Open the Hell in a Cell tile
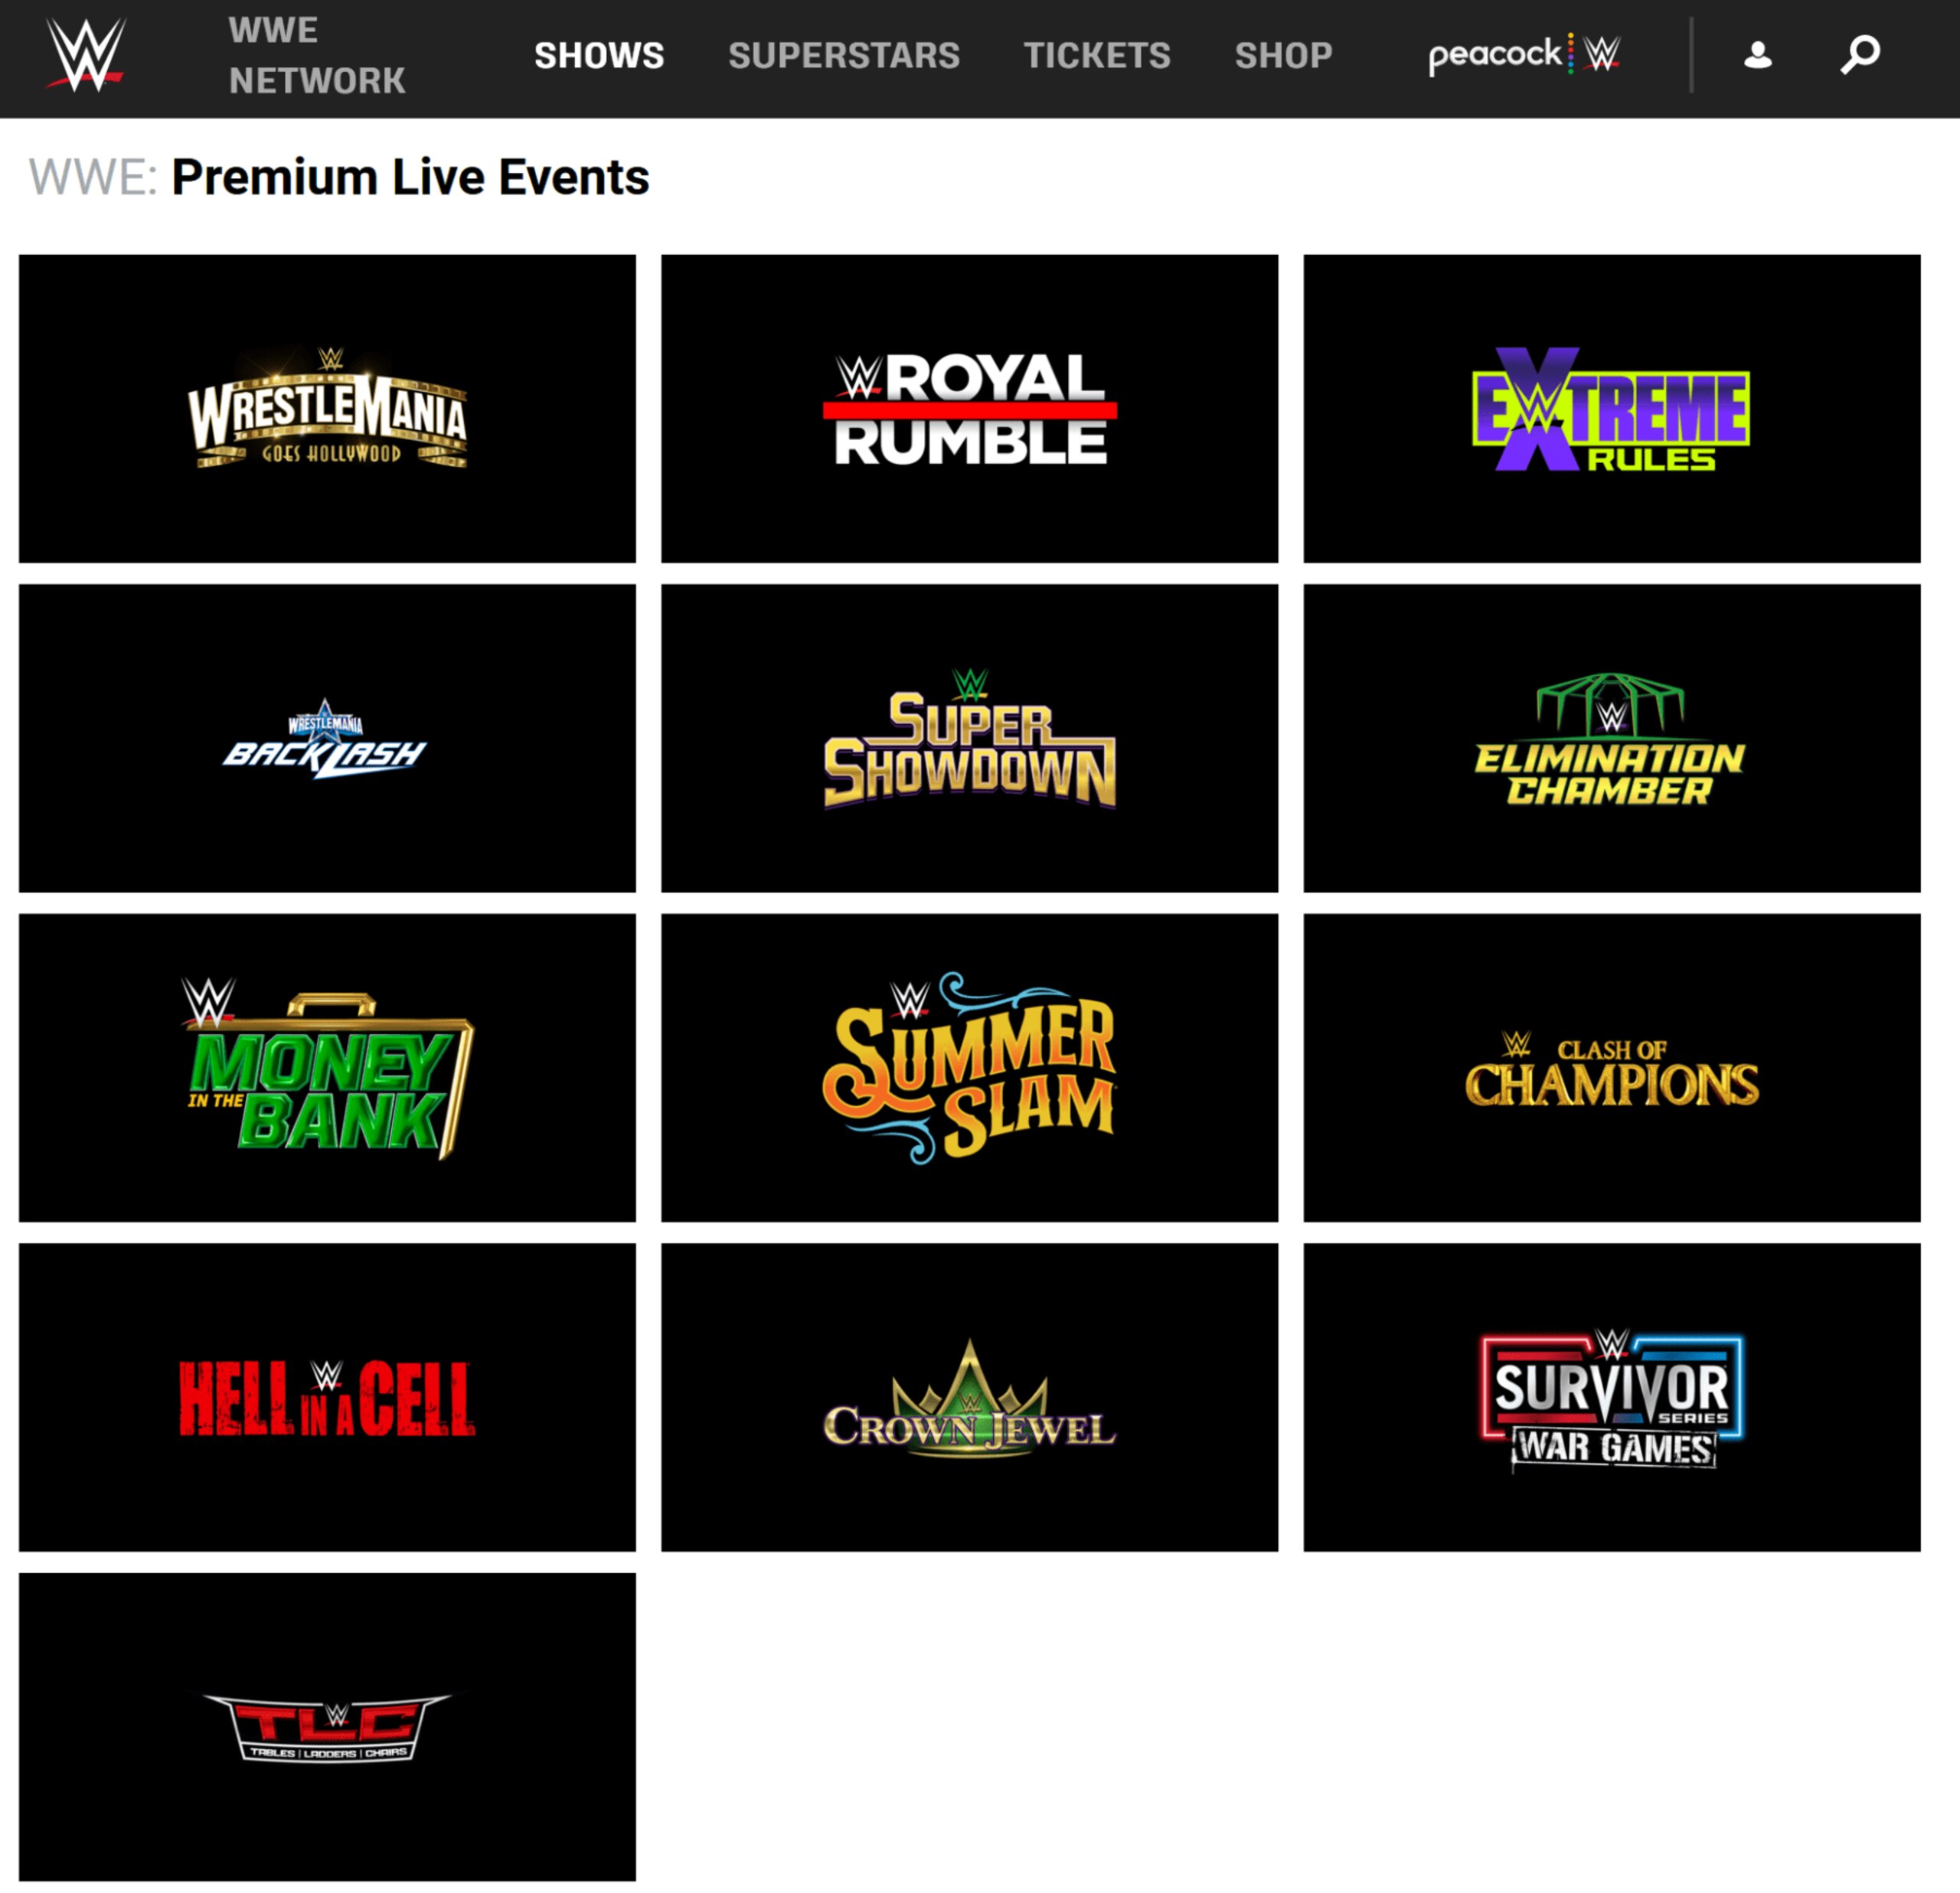1960x1893 pixels. 327,1397
